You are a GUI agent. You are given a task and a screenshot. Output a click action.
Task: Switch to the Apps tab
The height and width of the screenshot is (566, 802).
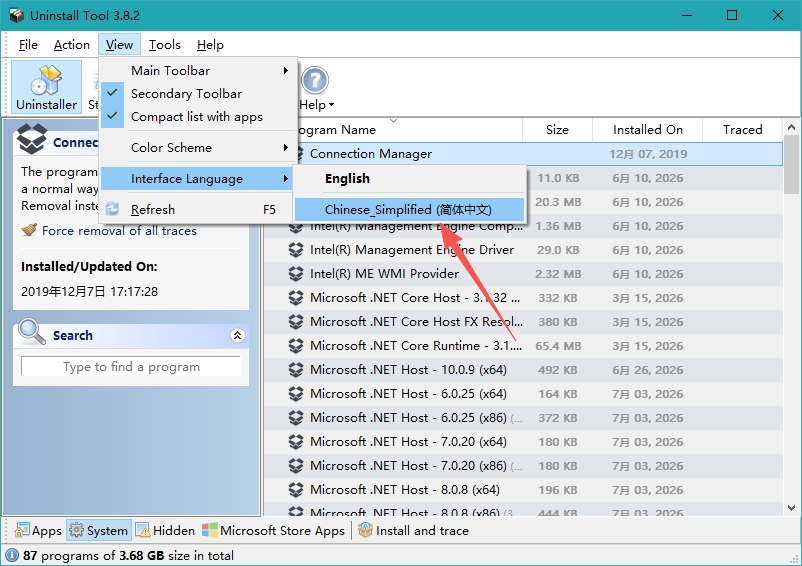click(x=38, y=531)
